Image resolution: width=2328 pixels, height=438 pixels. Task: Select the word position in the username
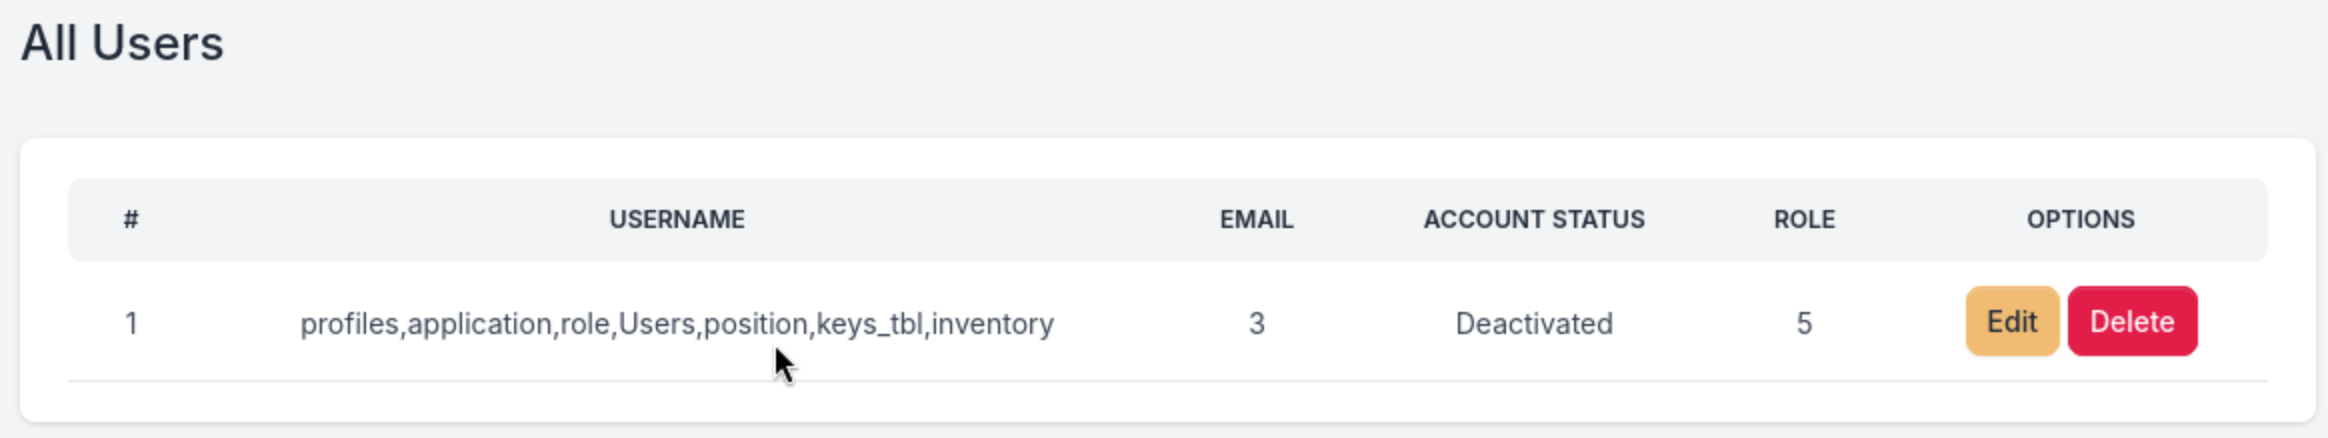point(756,324)
